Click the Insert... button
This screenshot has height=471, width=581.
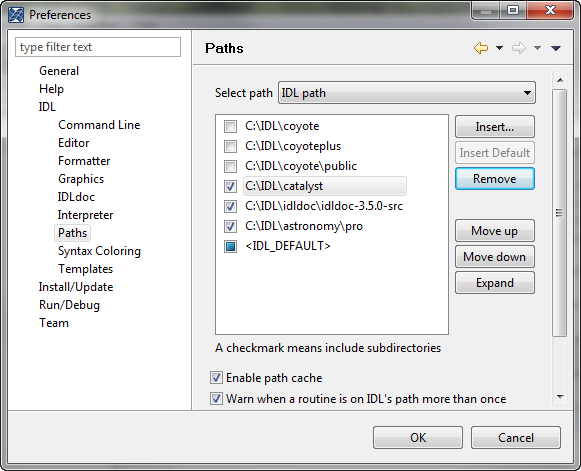(495, 127)
